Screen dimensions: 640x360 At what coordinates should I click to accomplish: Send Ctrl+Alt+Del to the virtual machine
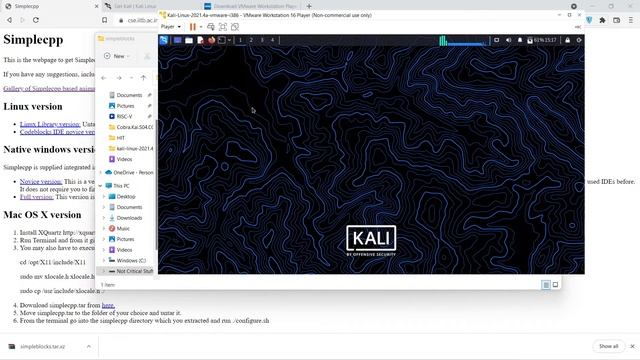211,27
